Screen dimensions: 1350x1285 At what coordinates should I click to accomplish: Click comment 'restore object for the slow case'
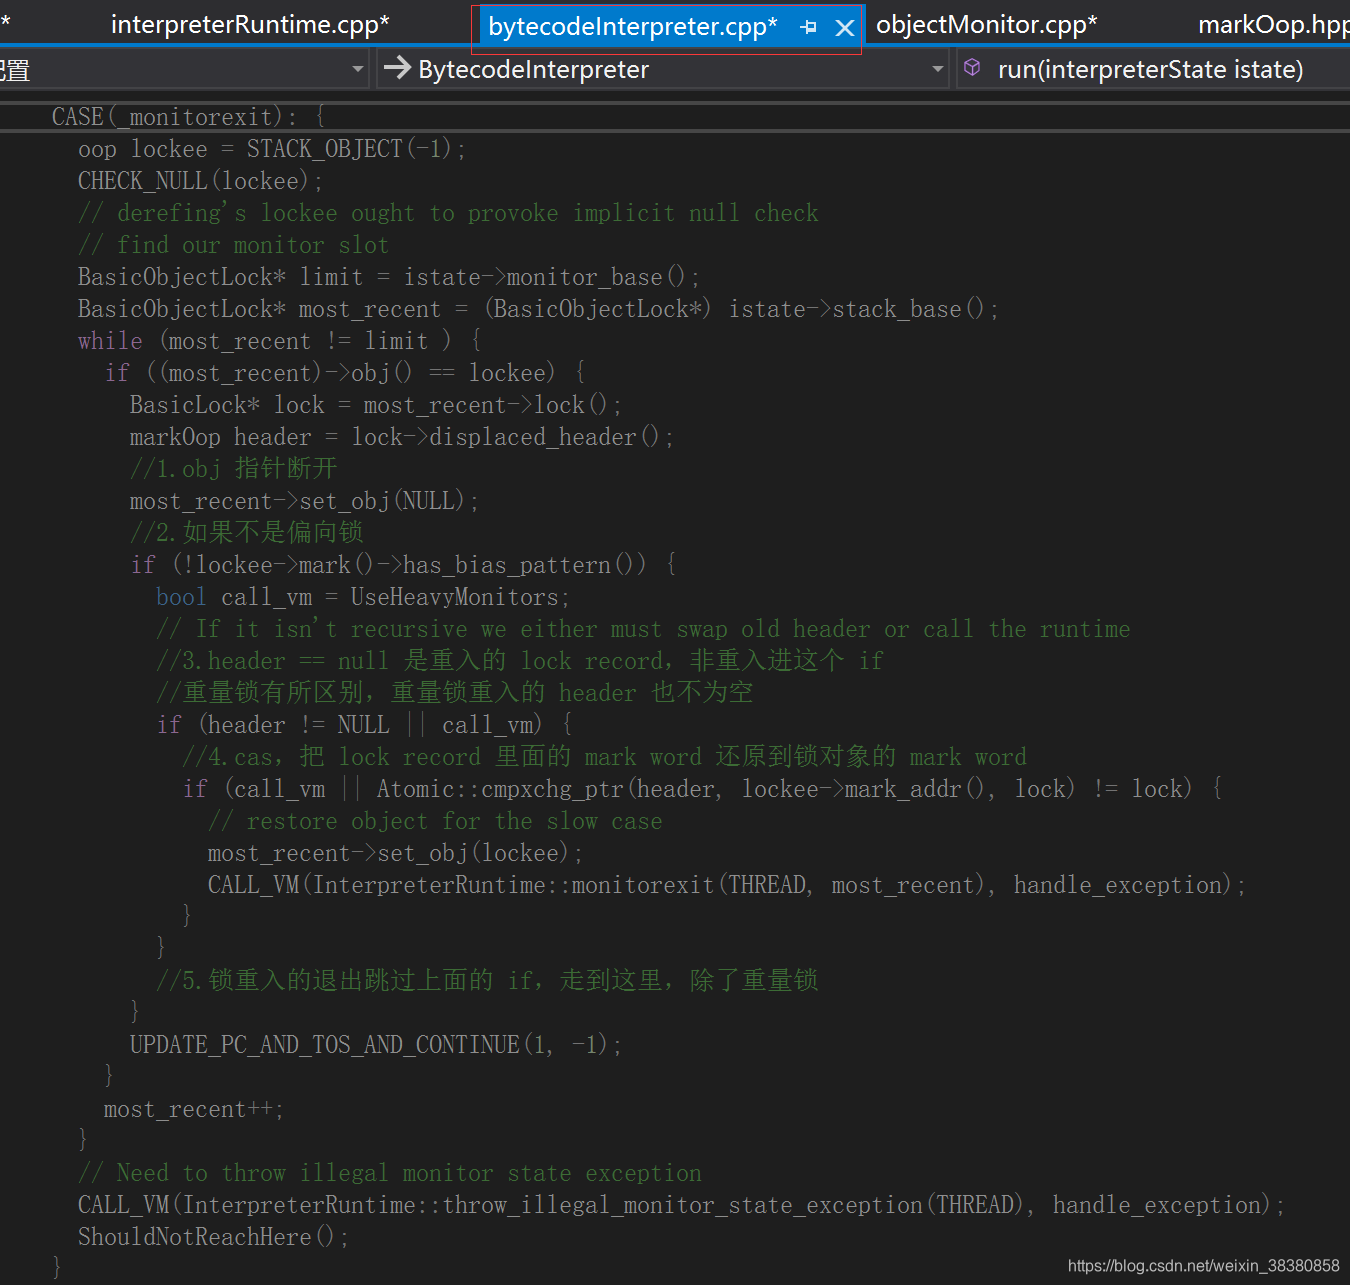(435, 821)
